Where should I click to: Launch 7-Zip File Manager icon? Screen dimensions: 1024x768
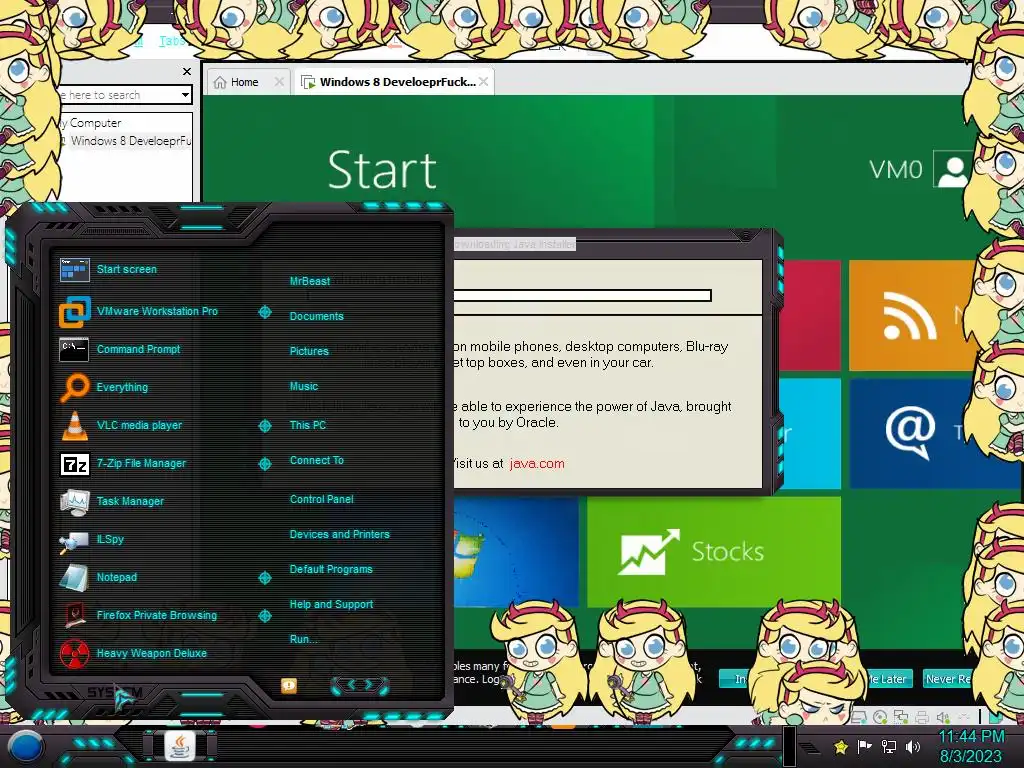[74, 464]
